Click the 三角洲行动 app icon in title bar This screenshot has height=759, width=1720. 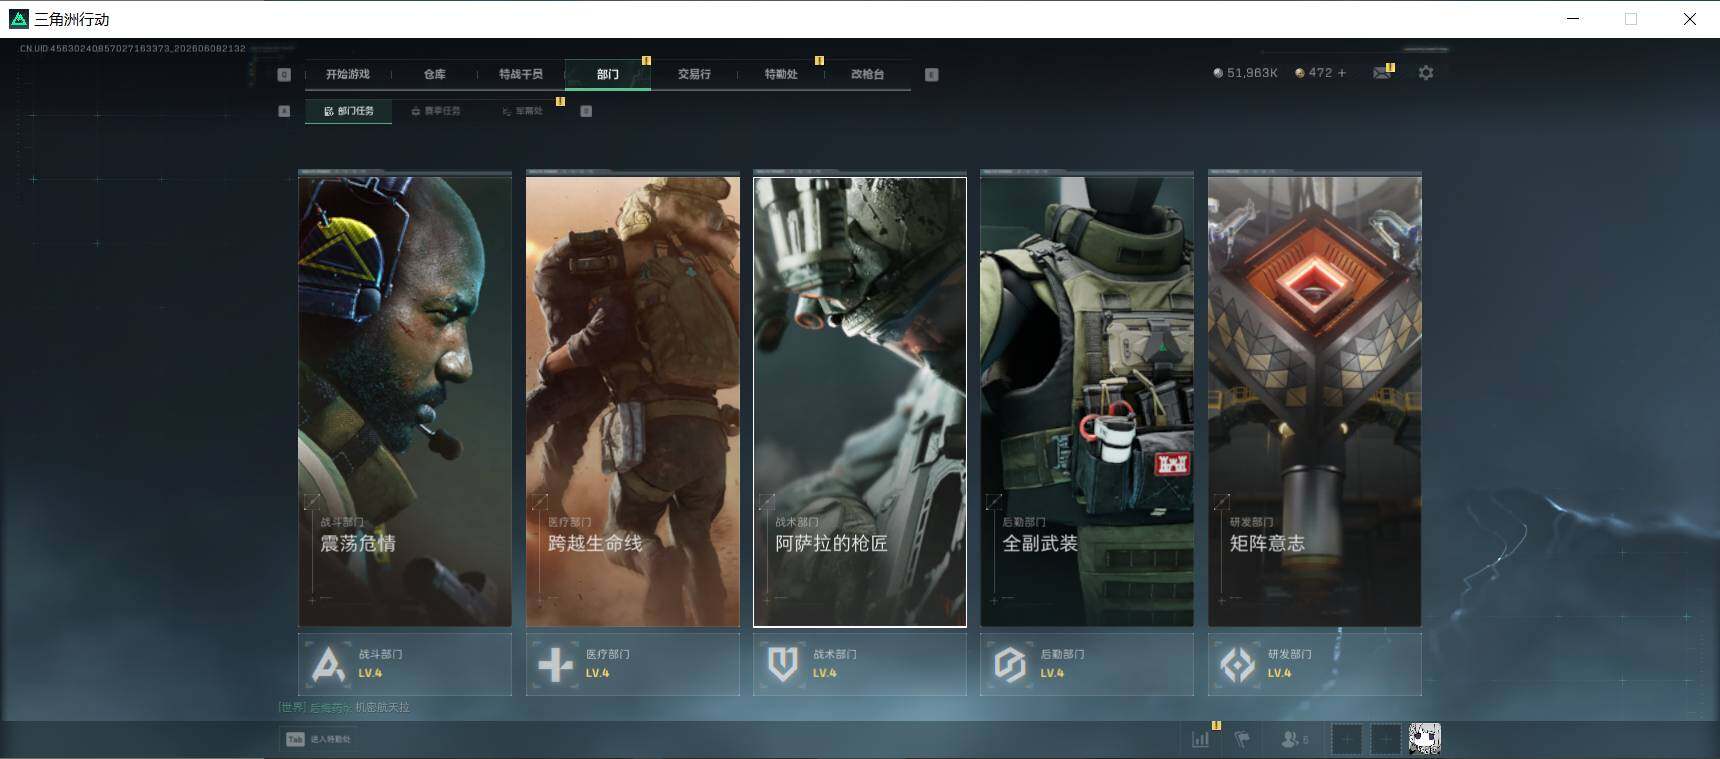tap(18, 19)
